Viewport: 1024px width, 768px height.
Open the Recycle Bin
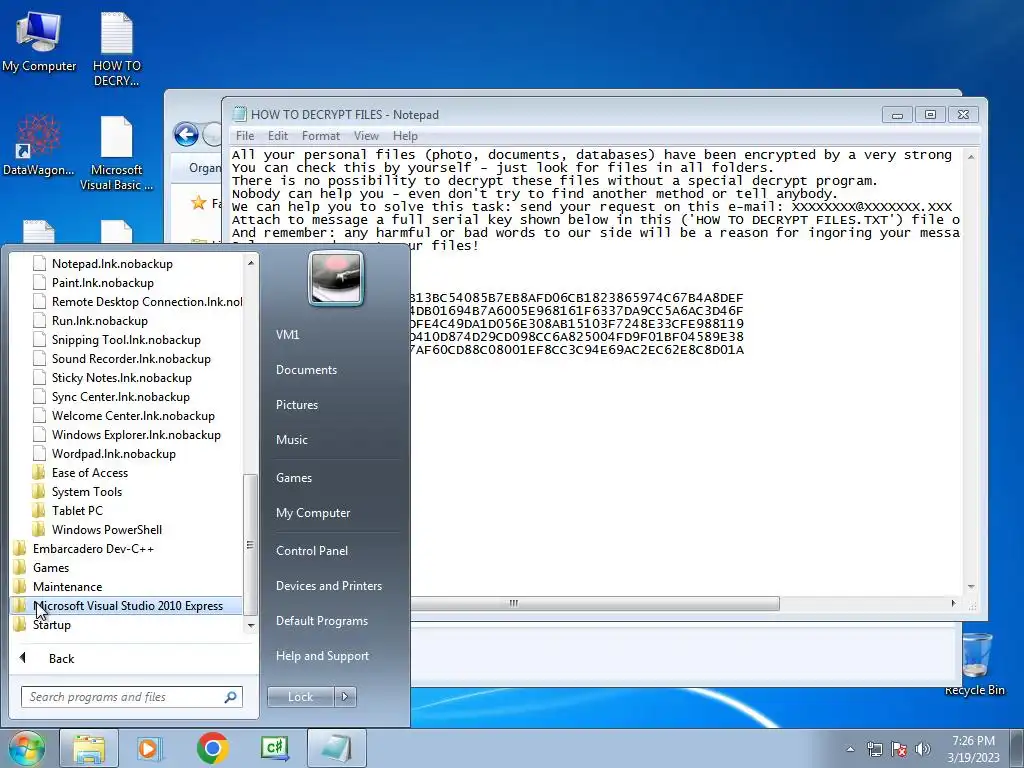coord(975,665)
